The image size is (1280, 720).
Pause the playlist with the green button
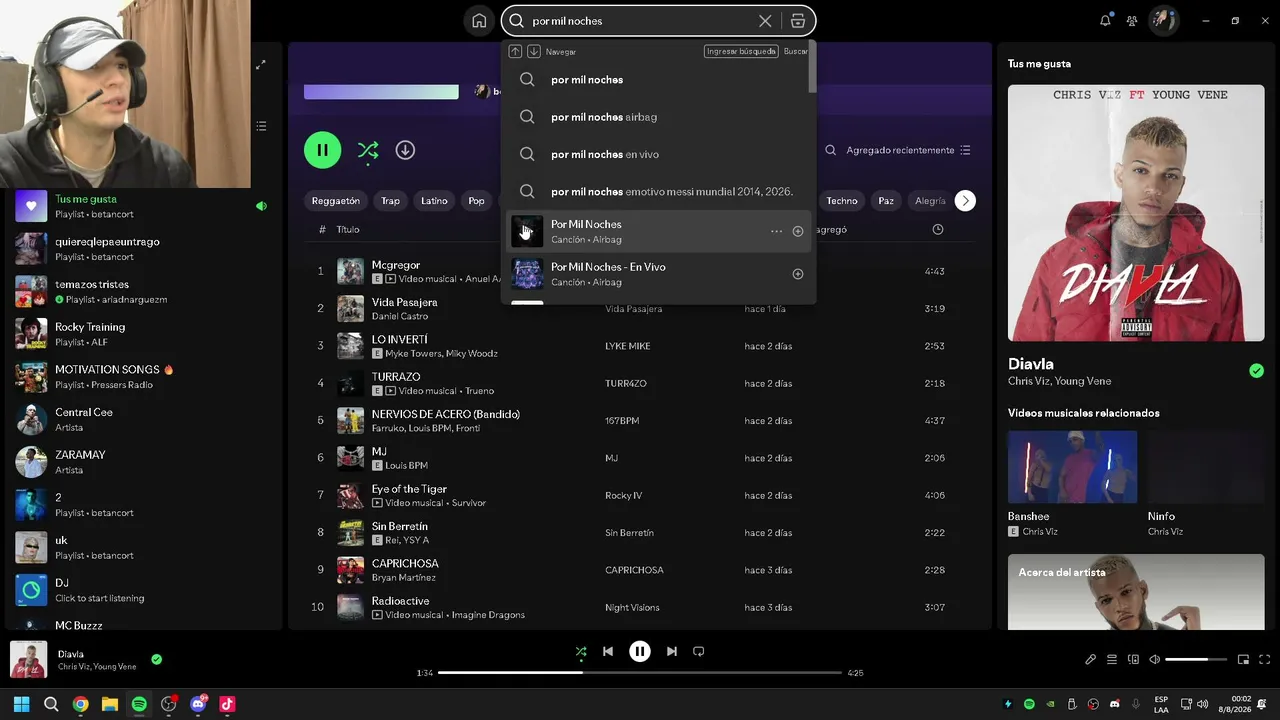(x=323, y=150)
